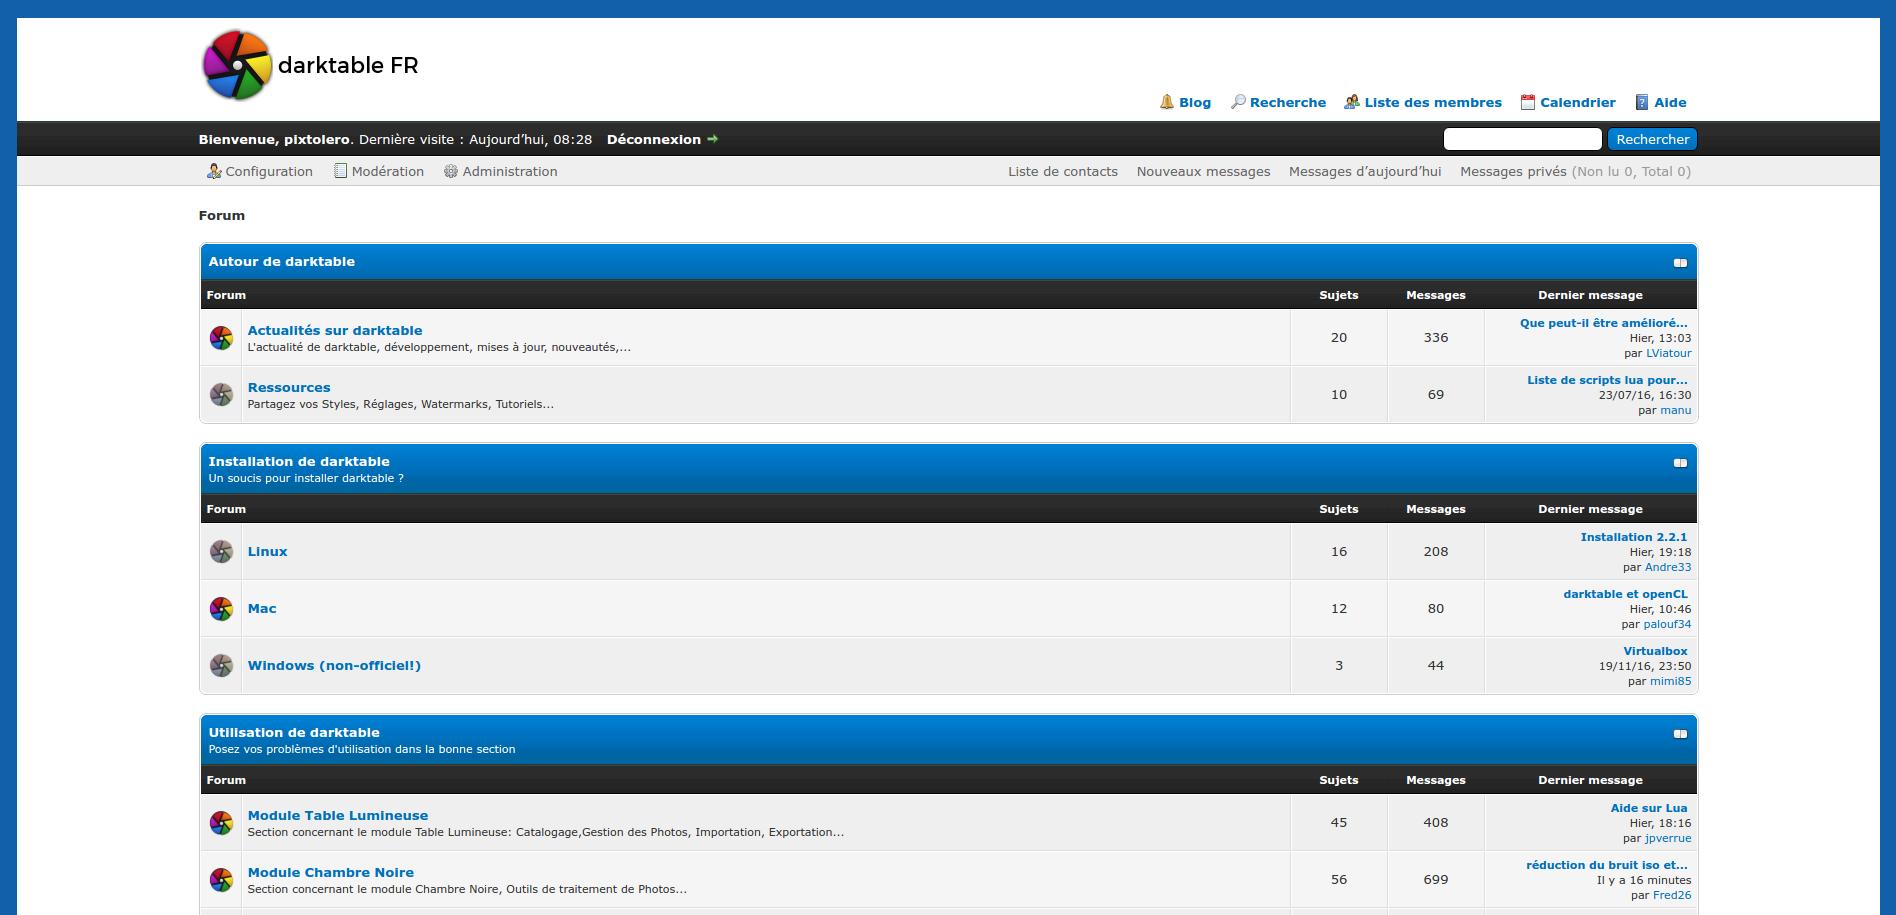The image size is (1896, 915).
Task: Open last post 'Installation 2.2.1'
Action: [x=1634, y=537]
